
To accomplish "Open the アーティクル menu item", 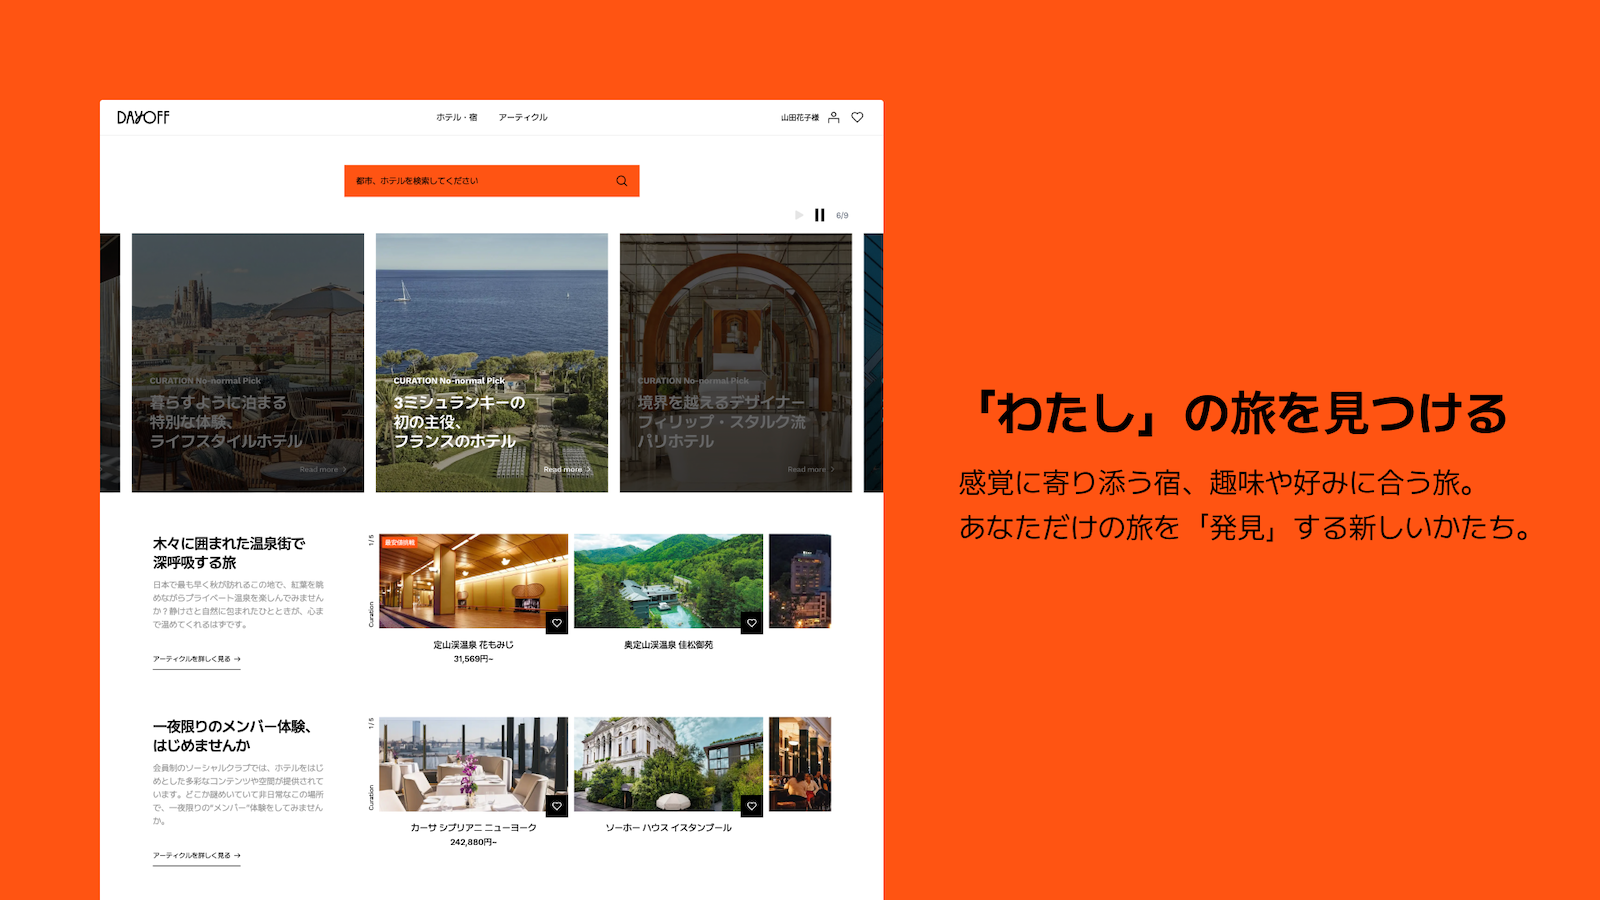I will click(x=523, y=118).
